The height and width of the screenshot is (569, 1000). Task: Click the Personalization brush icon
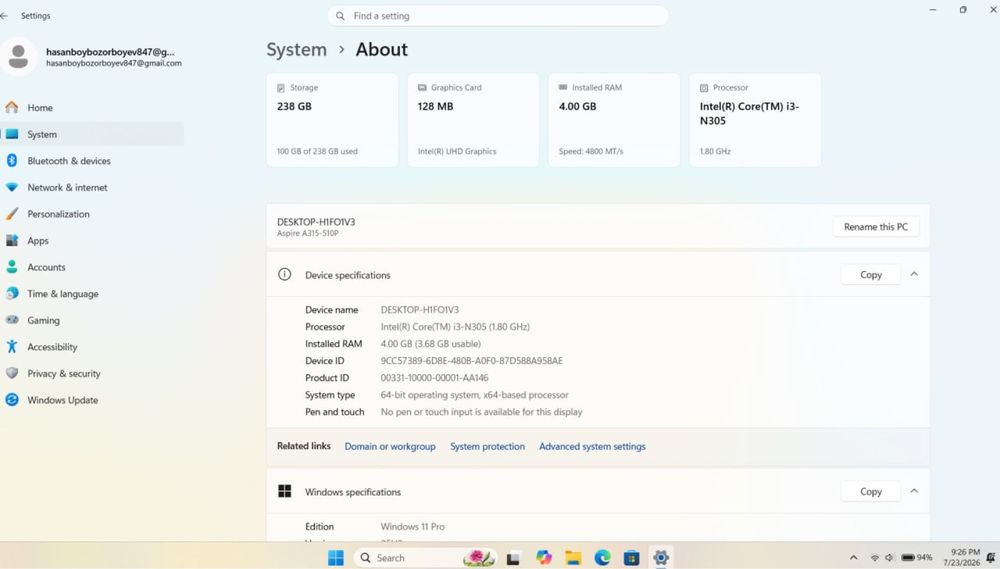pyautogui.click(x=11, y=214)
